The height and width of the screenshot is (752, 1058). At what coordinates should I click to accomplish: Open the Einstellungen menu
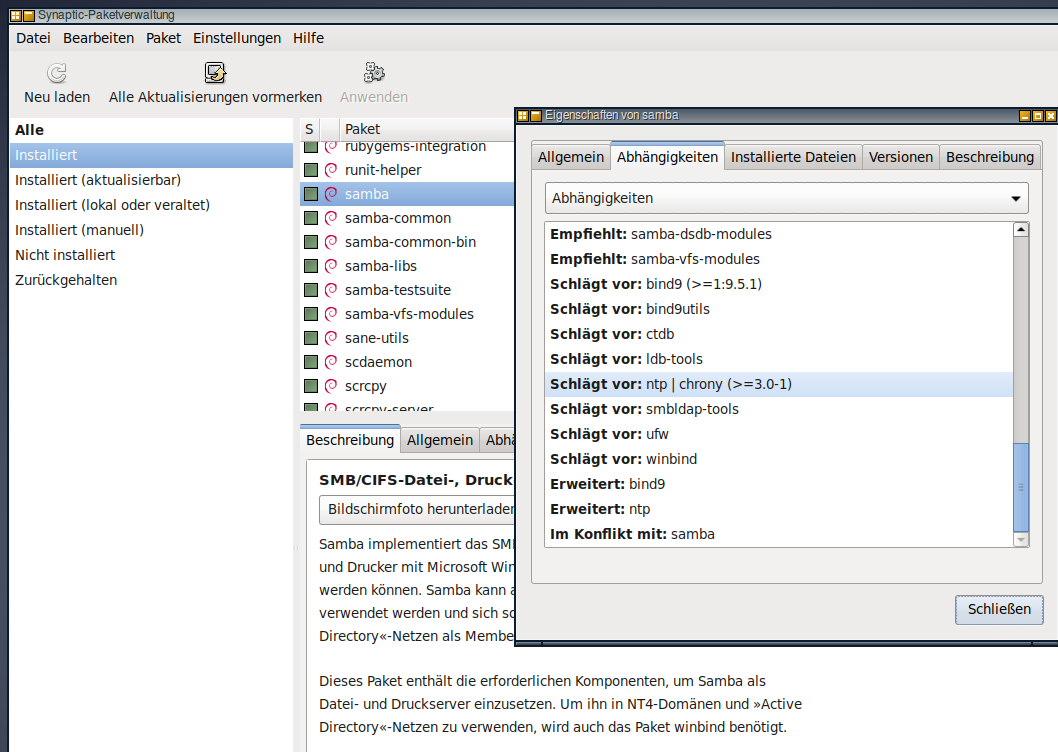(237, 38)
